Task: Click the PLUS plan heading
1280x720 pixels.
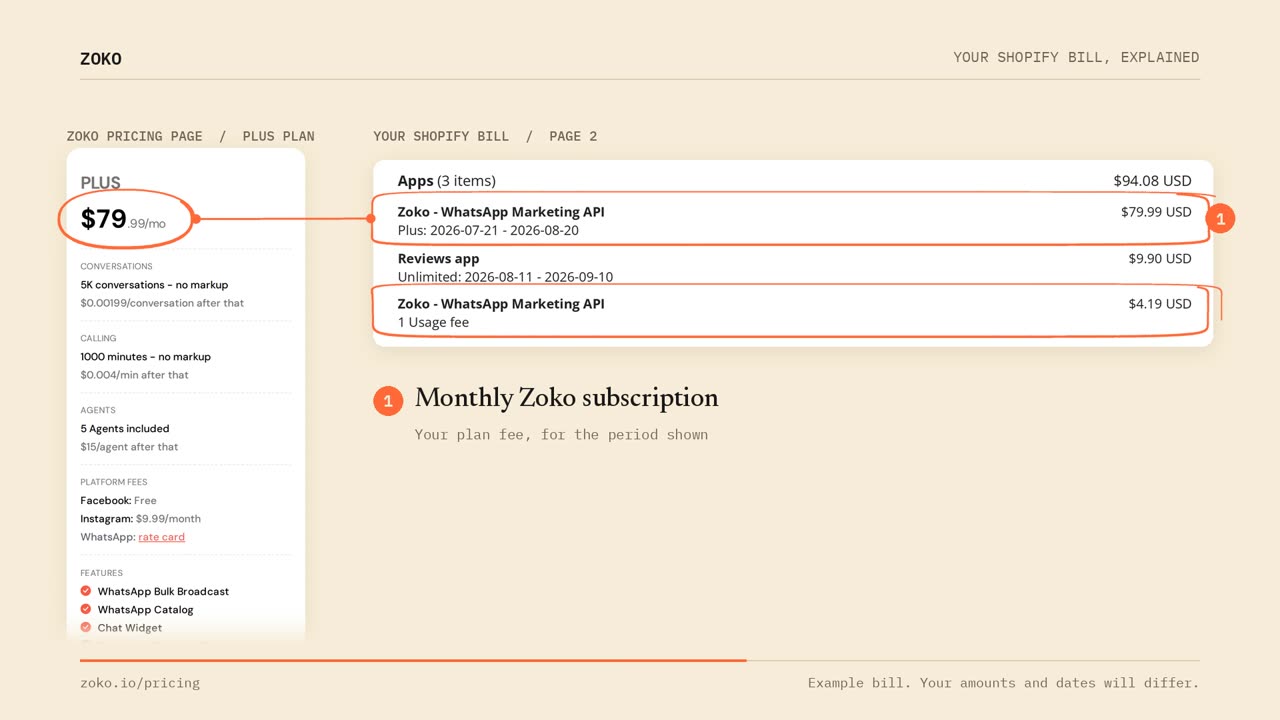Action: (x=101, y=183)
